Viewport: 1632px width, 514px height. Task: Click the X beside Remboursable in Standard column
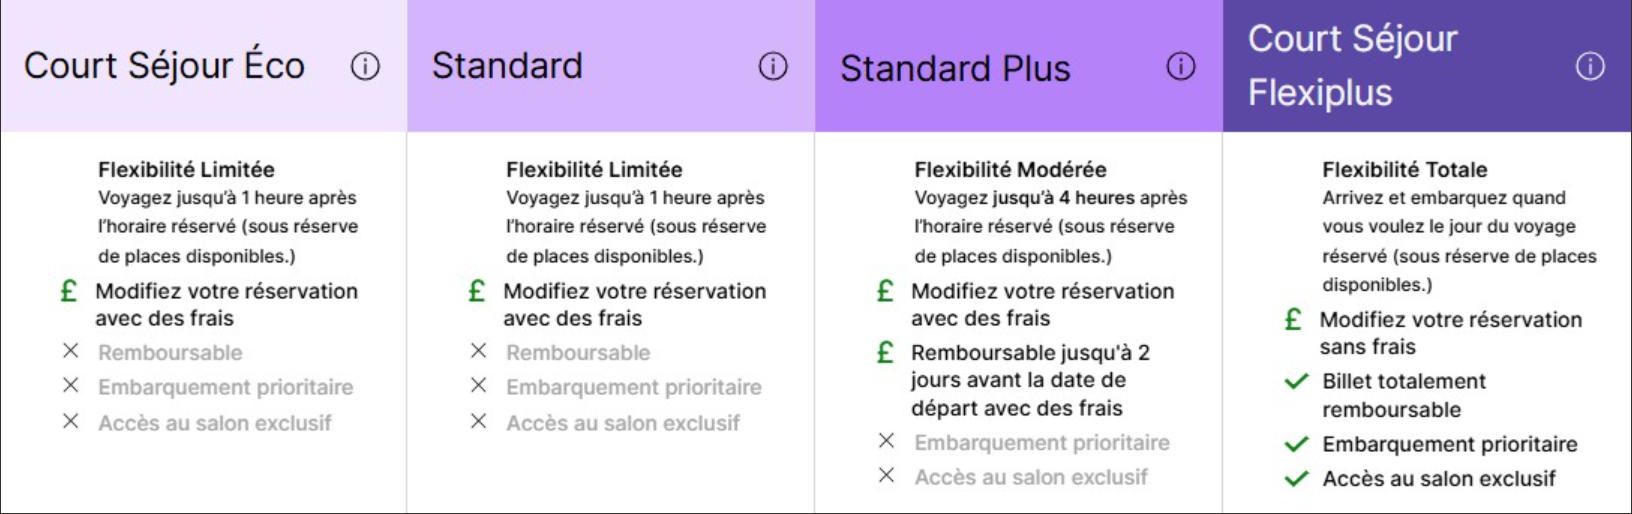[479, 351]
